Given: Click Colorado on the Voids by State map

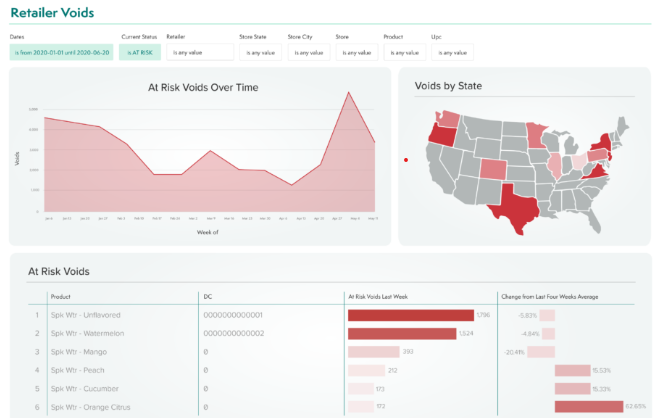Looking at the screenshot, I should [x=493, y=167].
